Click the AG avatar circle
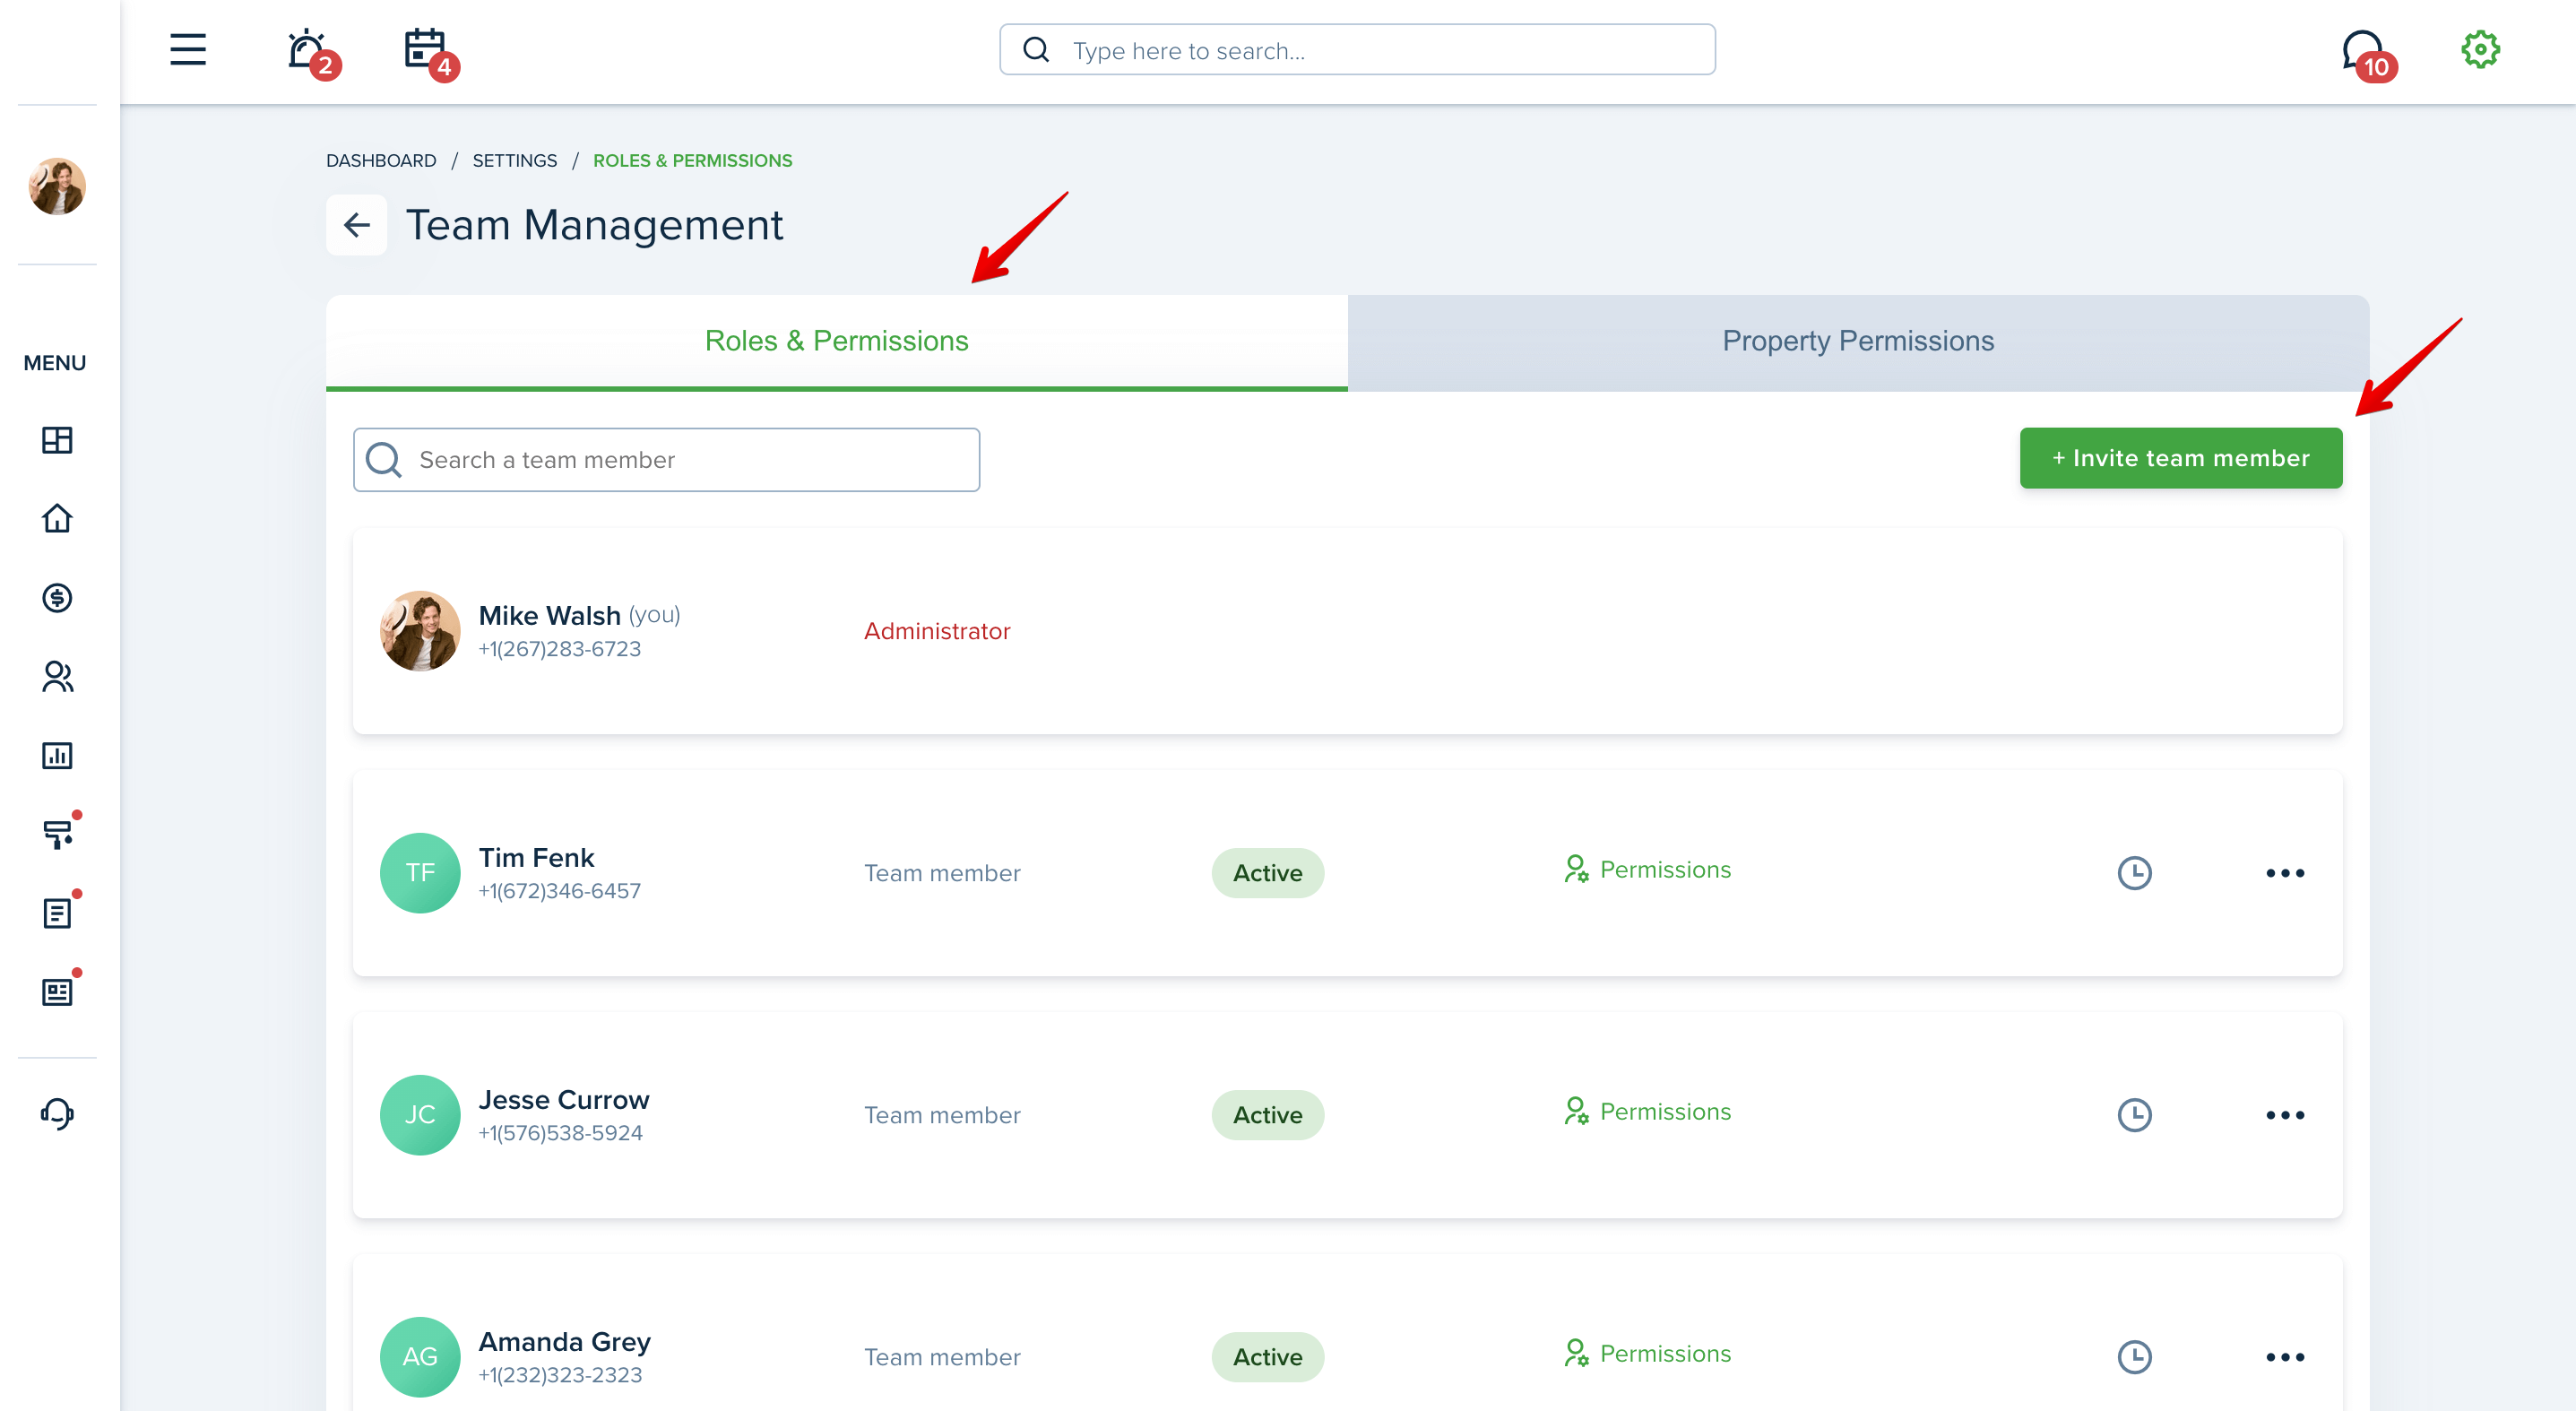 point(420,1357)
